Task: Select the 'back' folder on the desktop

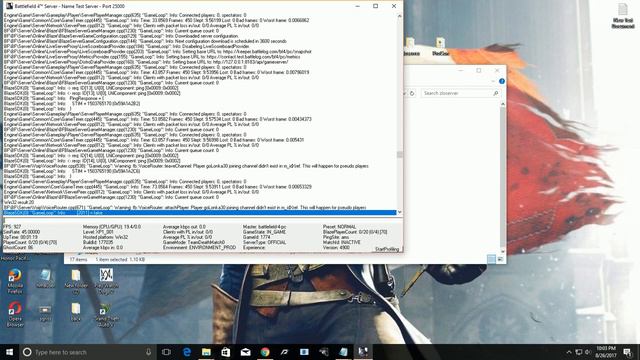Action: [x=76, y=312]
